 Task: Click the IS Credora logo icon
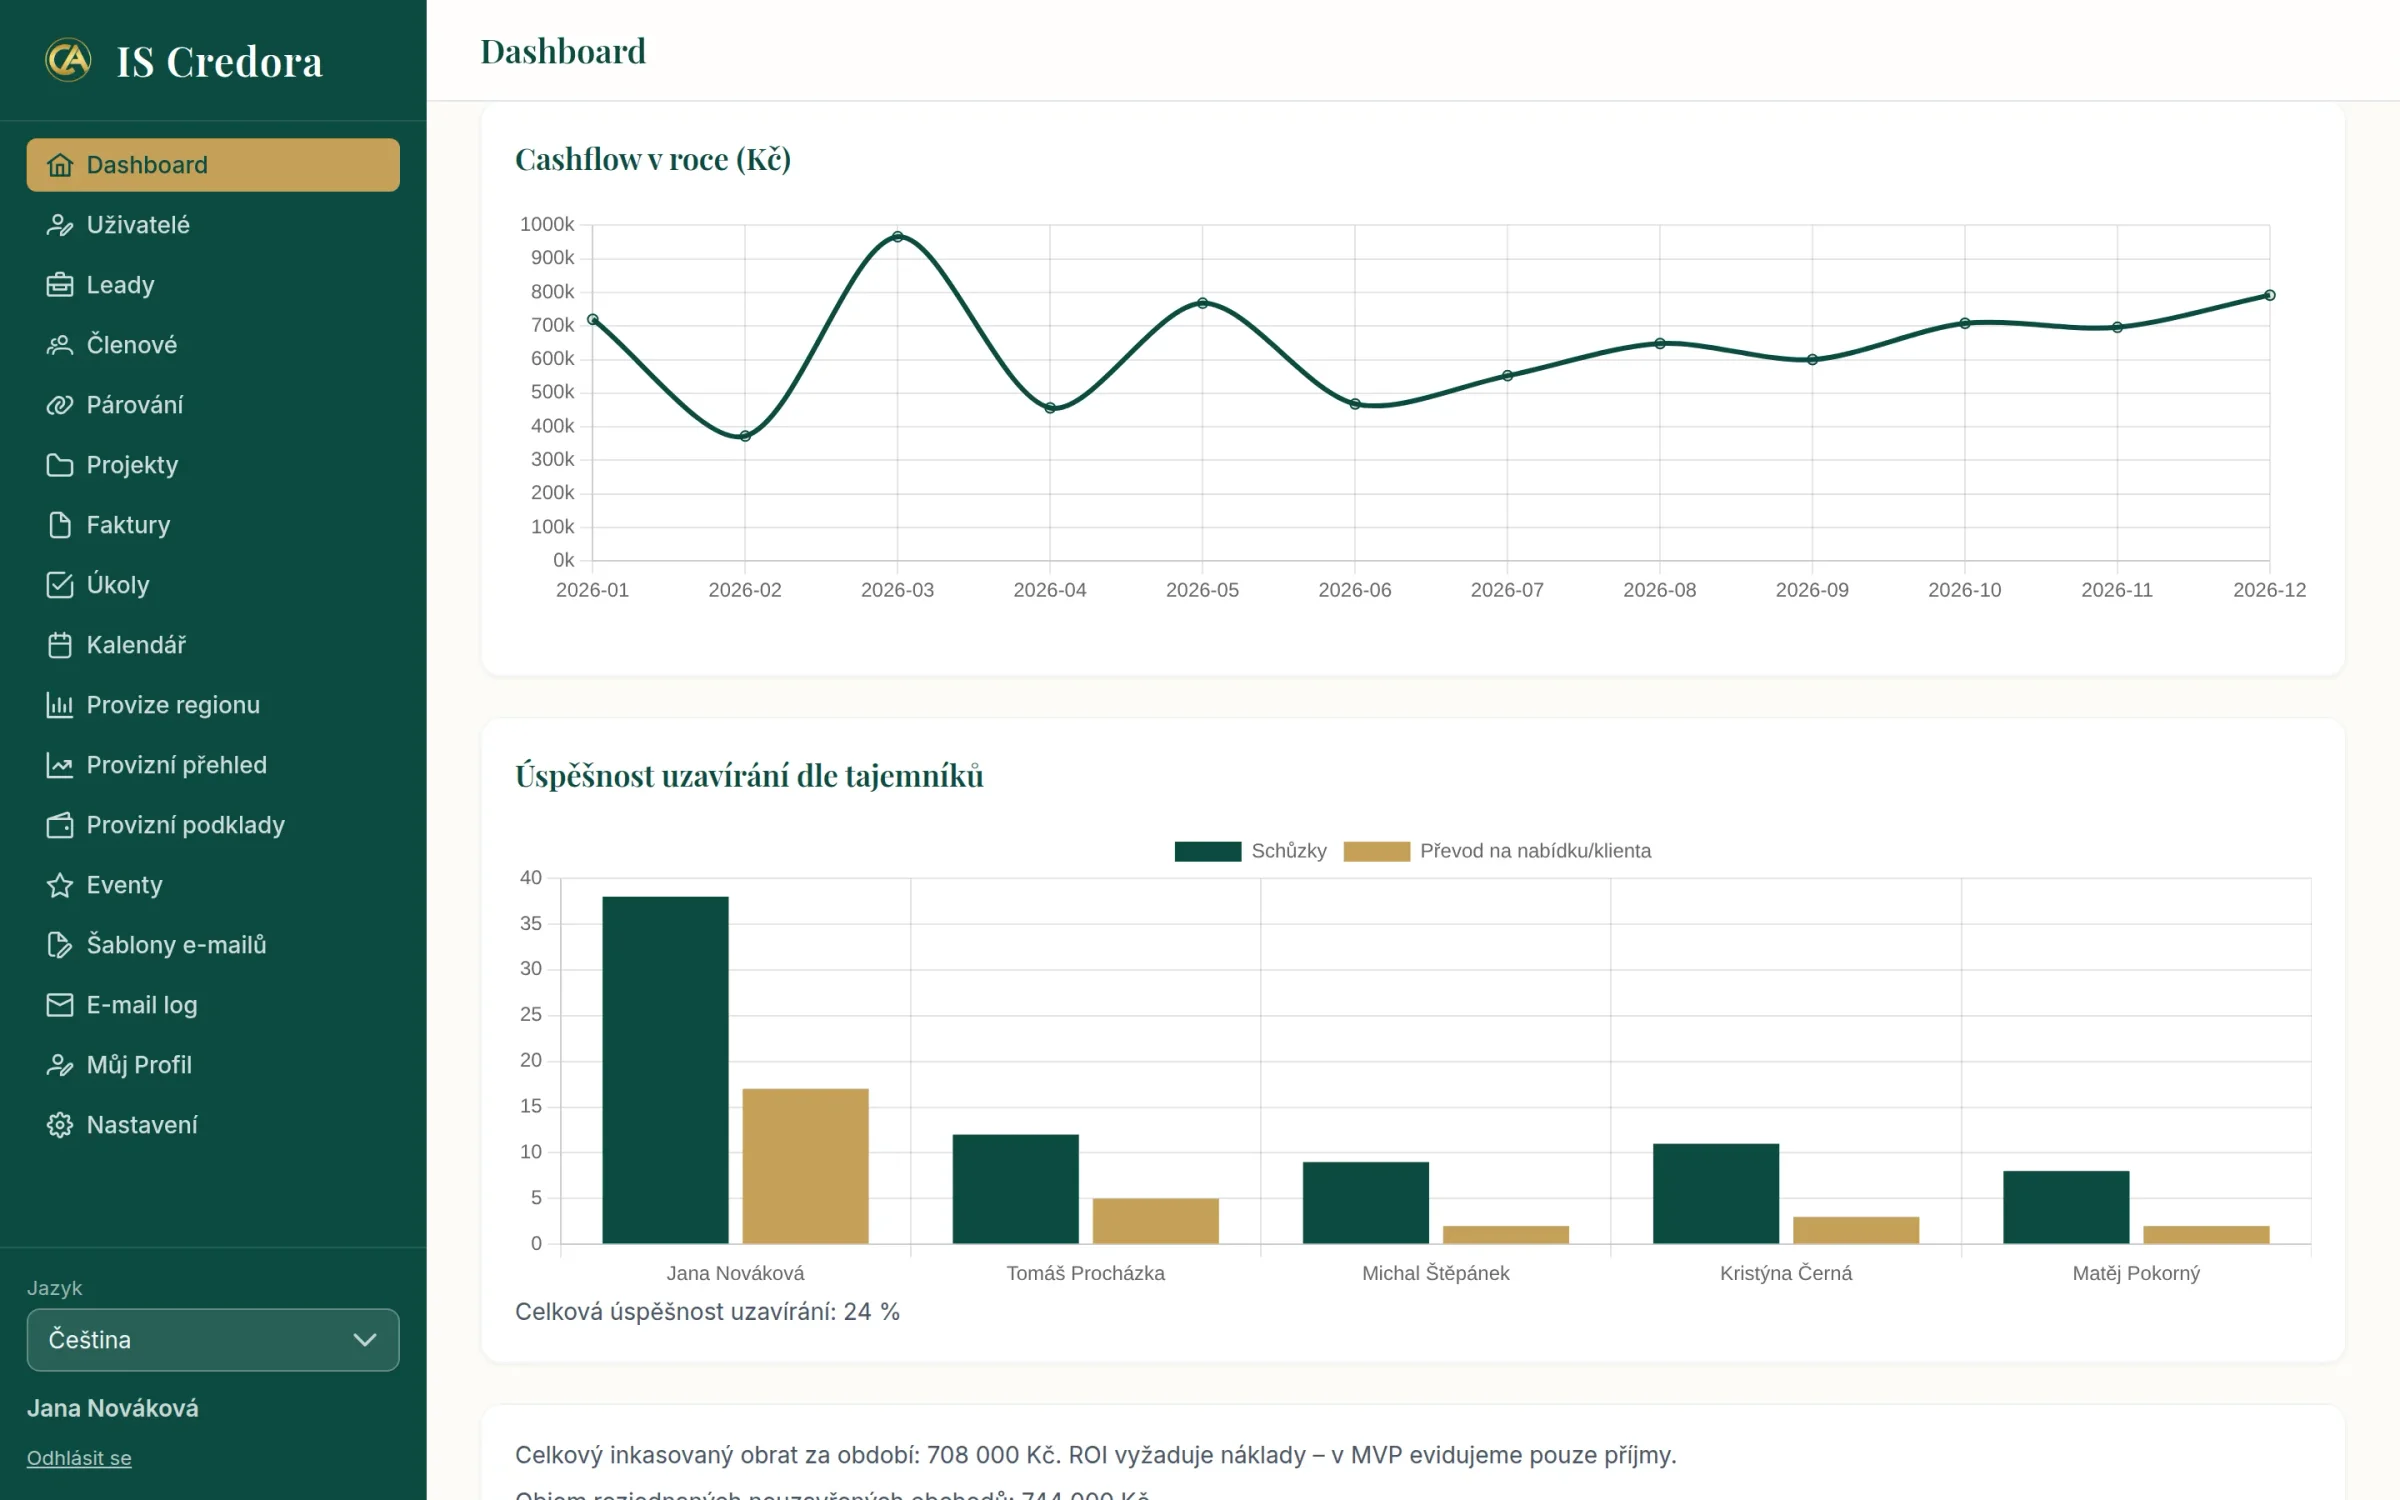[x=68, y=60]
